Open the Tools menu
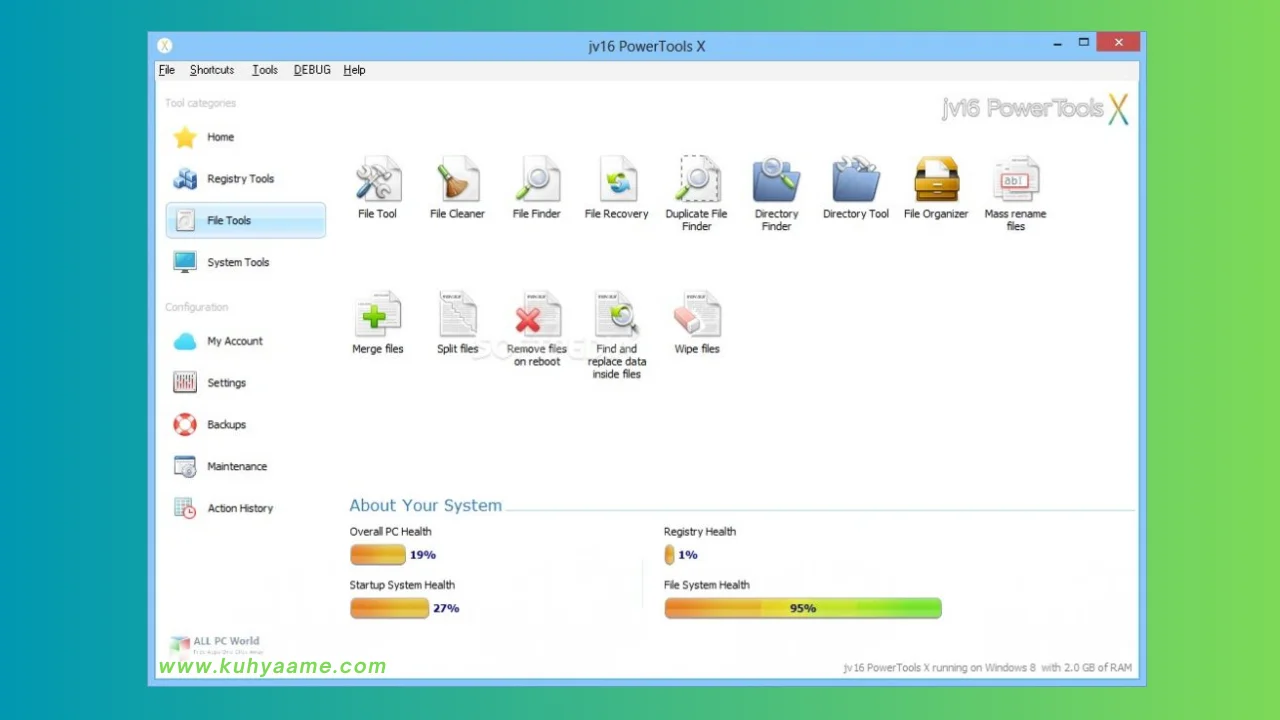Screen dimensions: 1280x720 pos(265,70)
